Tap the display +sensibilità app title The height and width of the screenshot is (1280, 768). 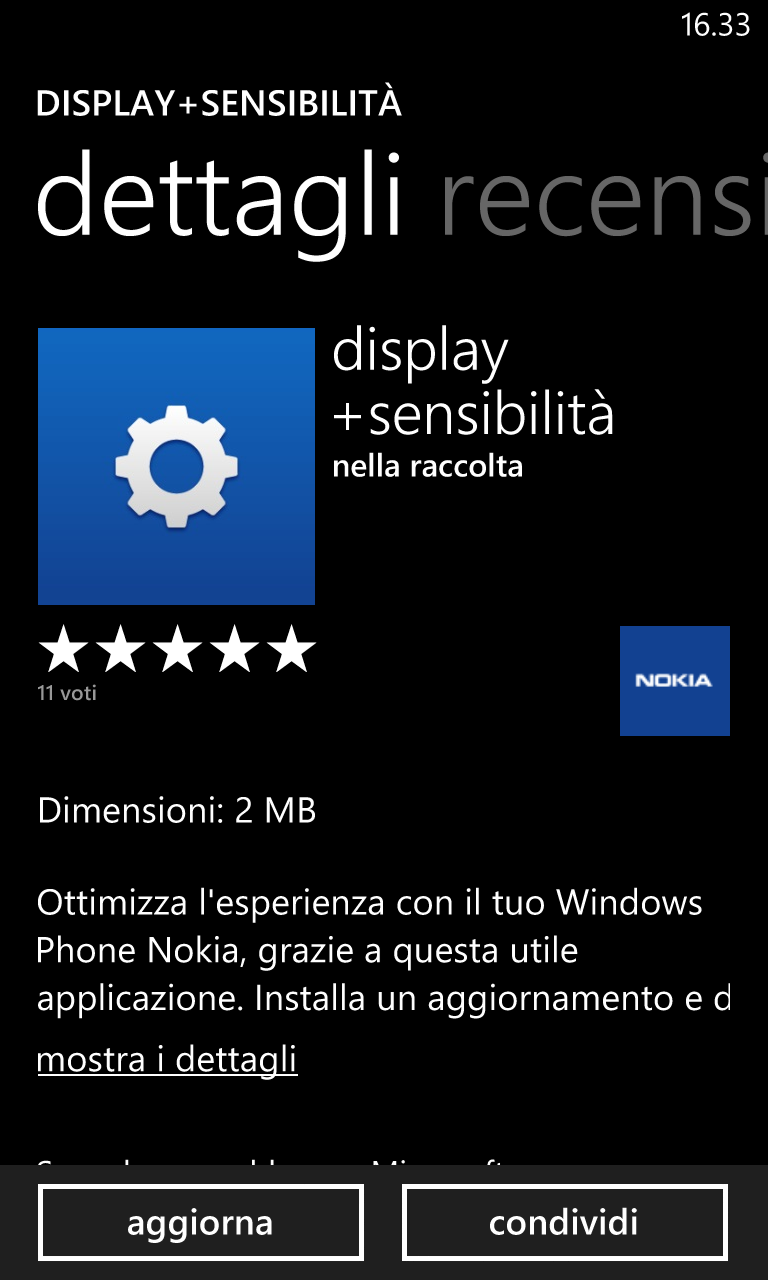pyautogui.click(x=473, y=384)
